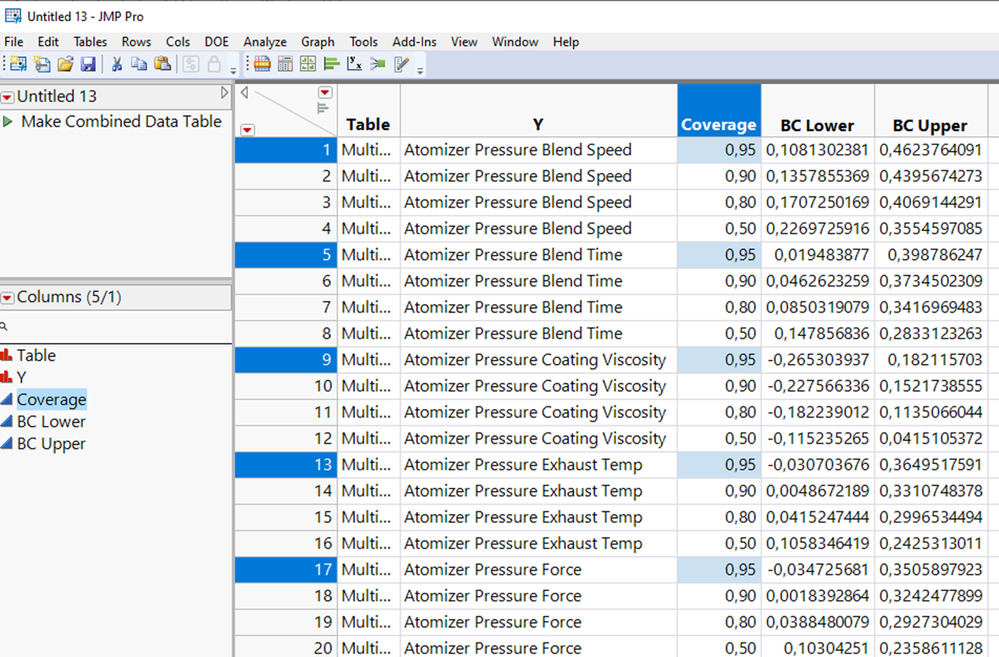This screenshot has width=999, height=657.
Task: Select BC Upper in the columns list
Action: (51, 444)
